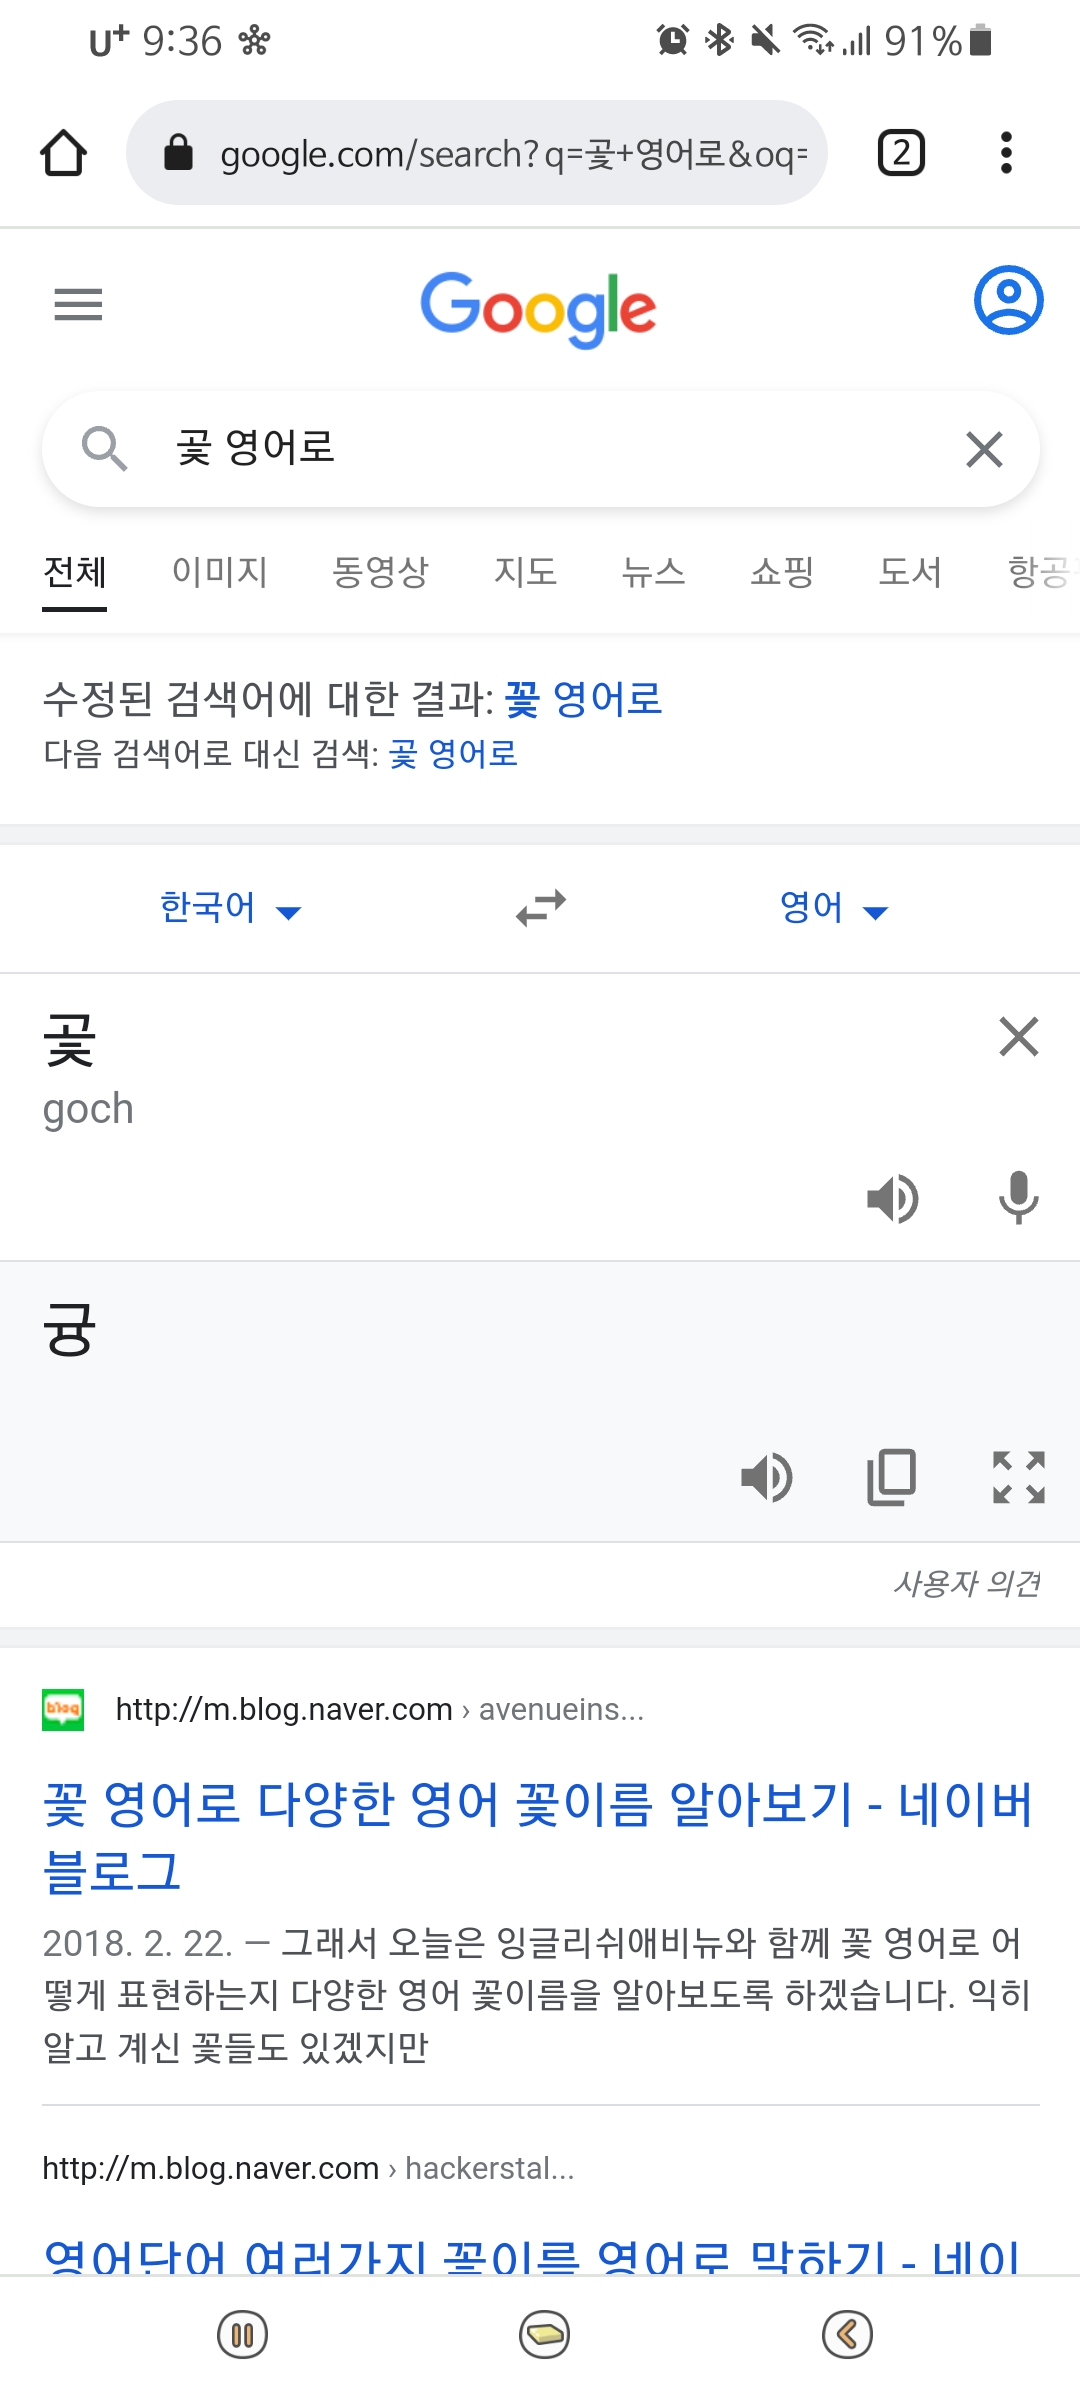
Task: Start voice input with the microphone
Action: point(1018,1198)
